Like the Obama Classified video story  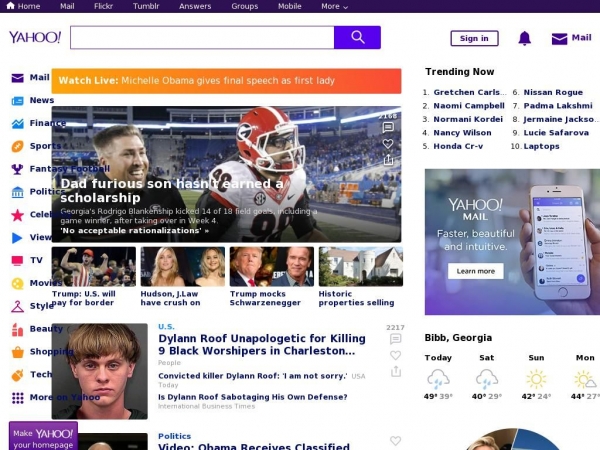click(395, 440)
